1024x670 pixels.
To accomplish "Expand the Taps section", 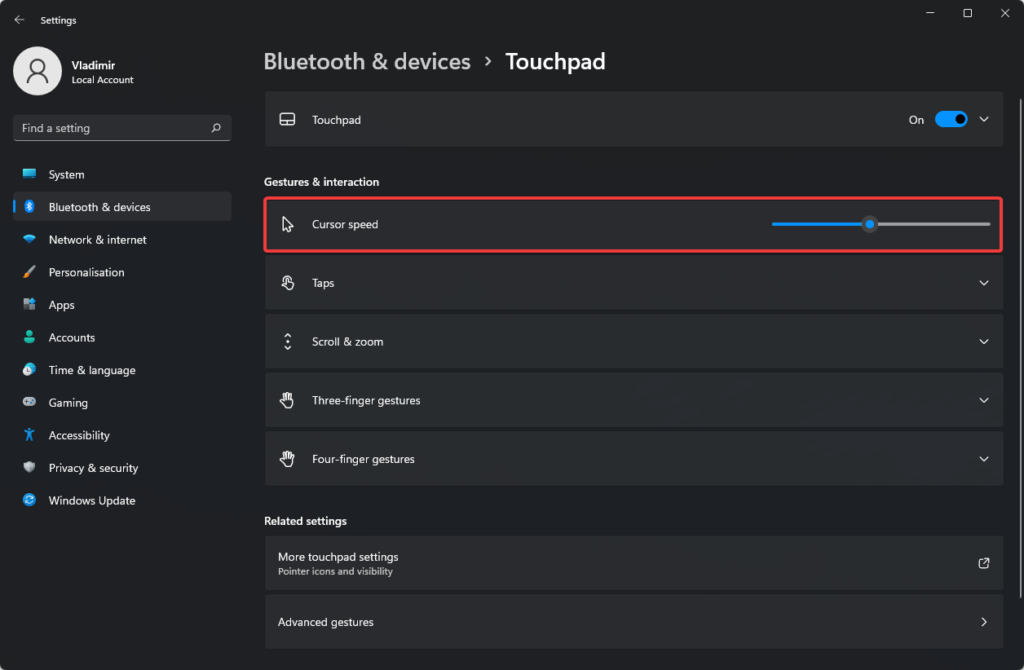I will coord(983,282).
